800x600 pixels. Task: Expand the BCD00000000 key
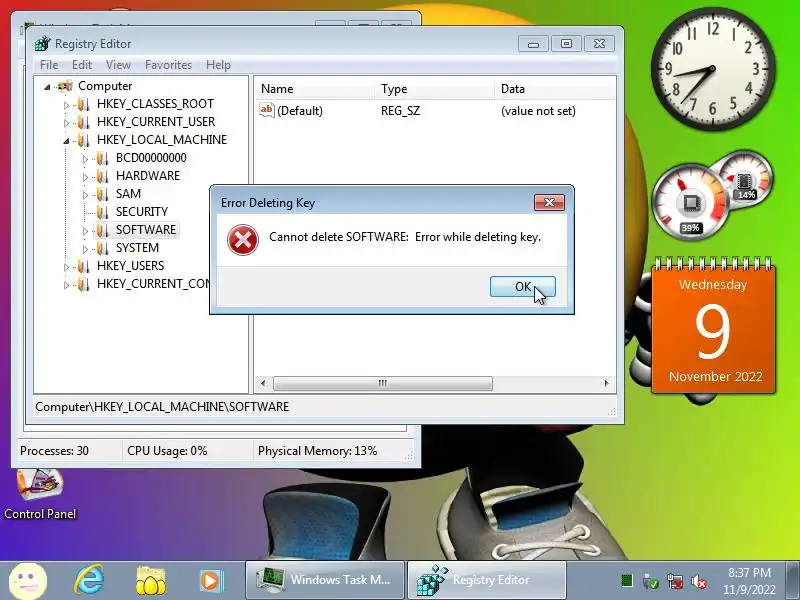[x=85, y=159]
